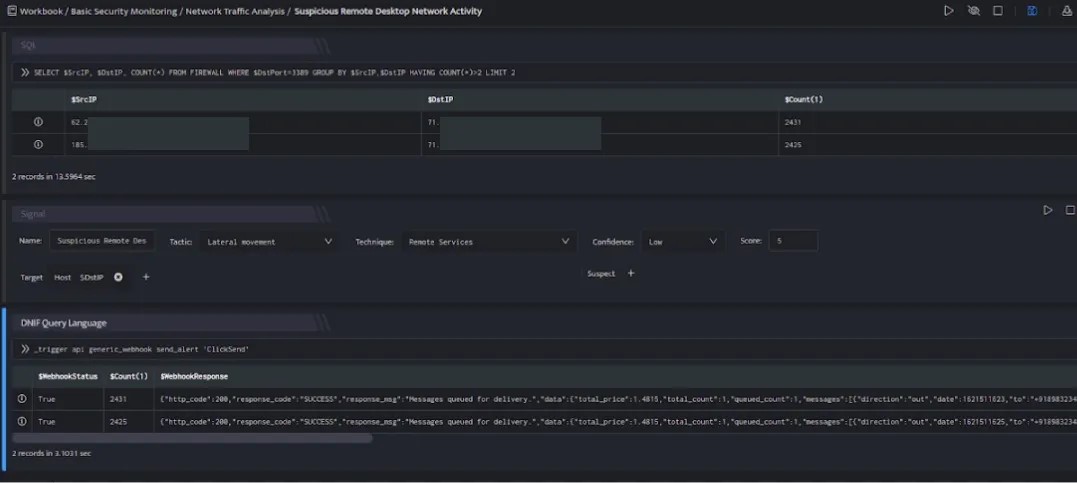Open the Confidence dropdown showing Low

tap(682, 241)
